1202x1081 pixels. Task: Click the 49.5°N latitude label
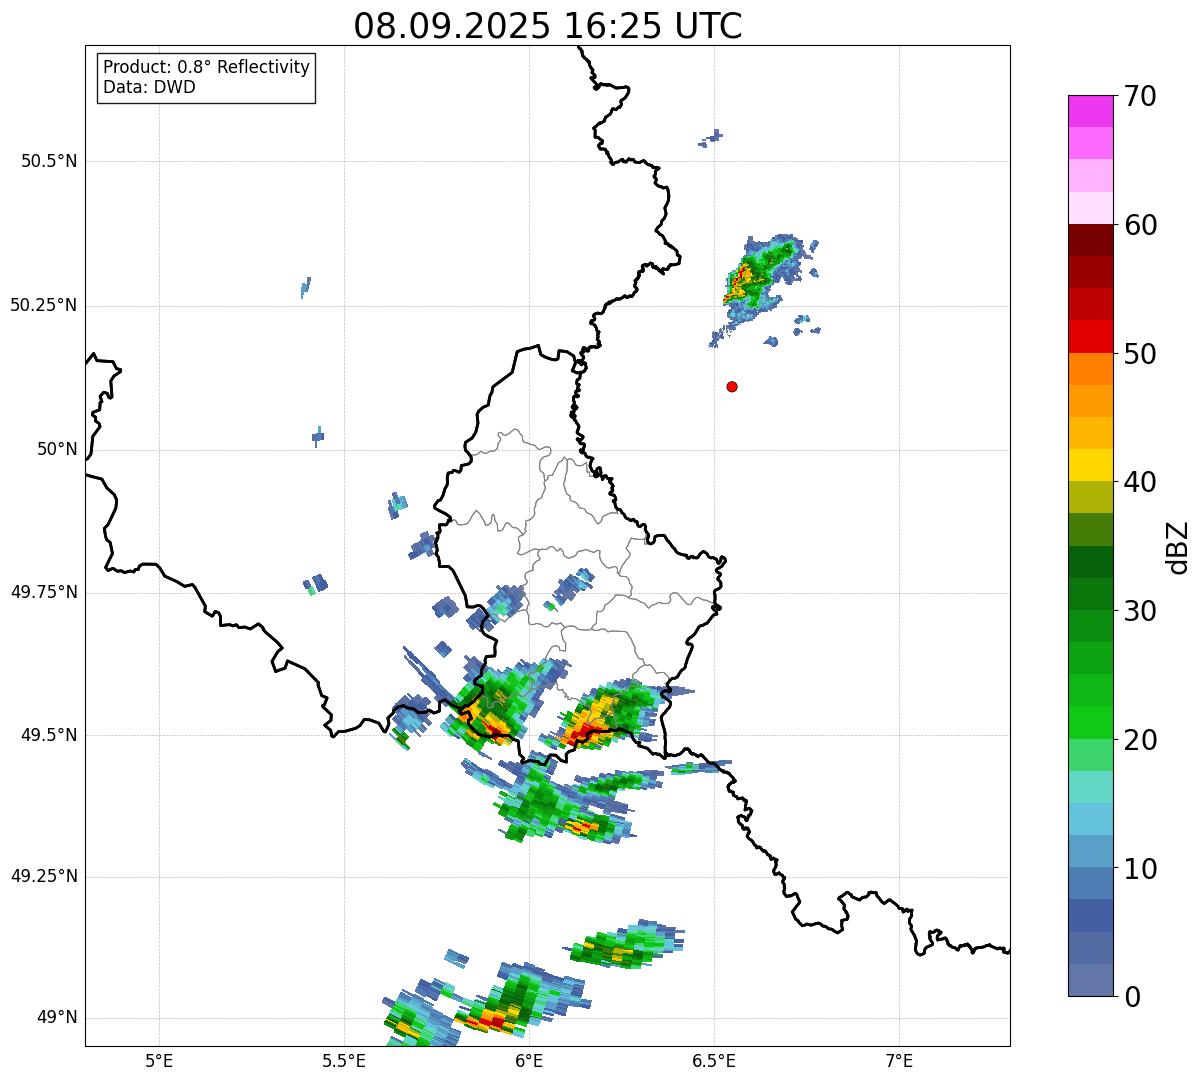[x=49, y=735]
